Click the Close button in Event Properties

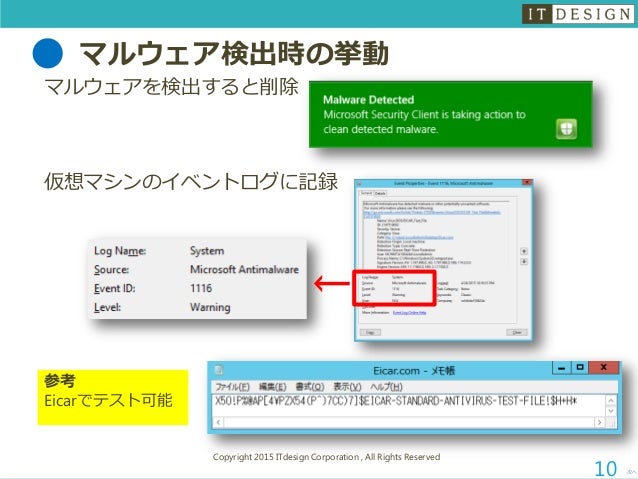tap(517, 332)
